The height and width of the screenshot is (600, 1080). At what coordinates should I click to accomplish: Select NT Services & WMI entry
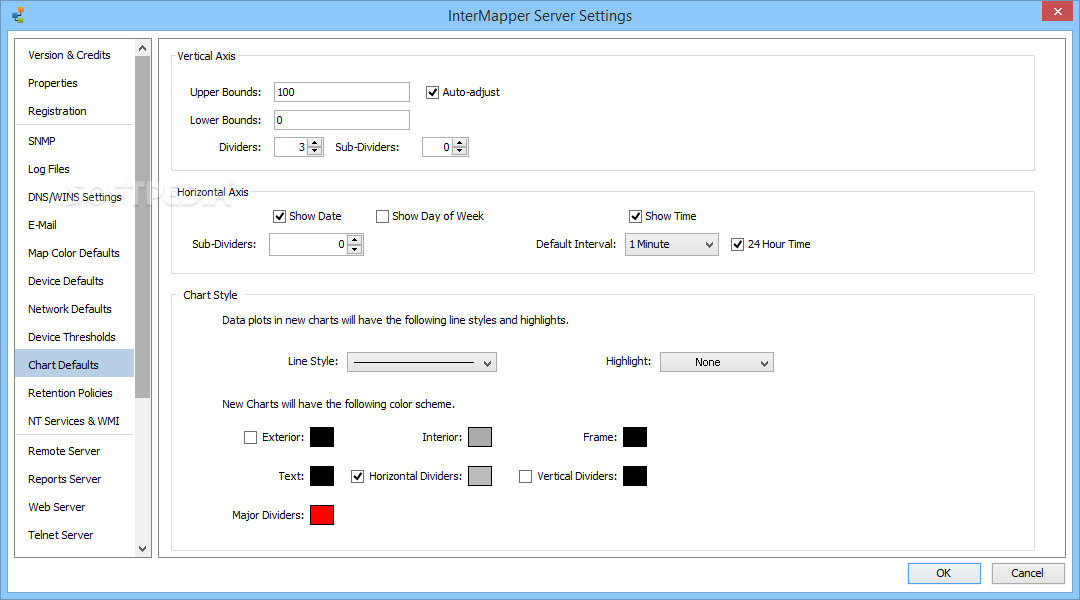coord(74,421)
